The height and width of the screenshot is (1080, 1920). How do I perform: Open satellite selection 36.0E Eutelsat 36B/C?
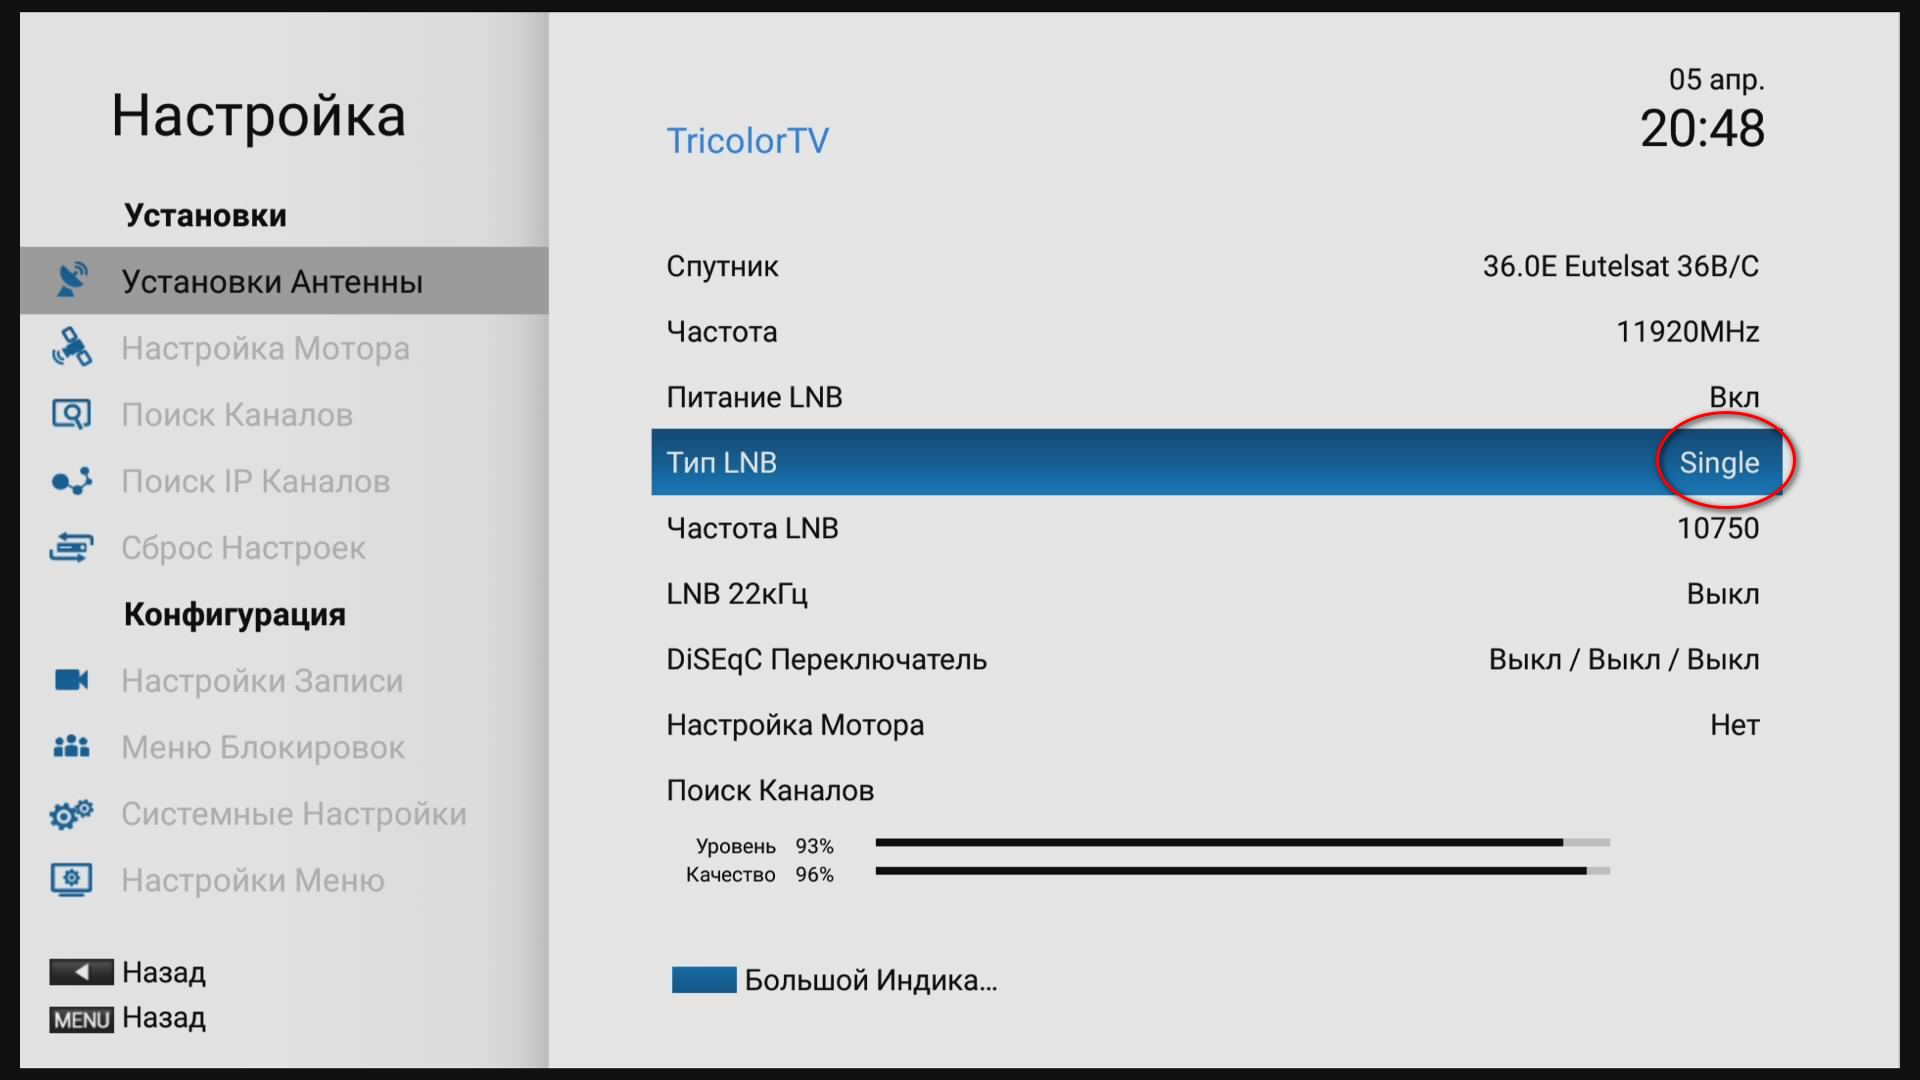coord(1620,266)
